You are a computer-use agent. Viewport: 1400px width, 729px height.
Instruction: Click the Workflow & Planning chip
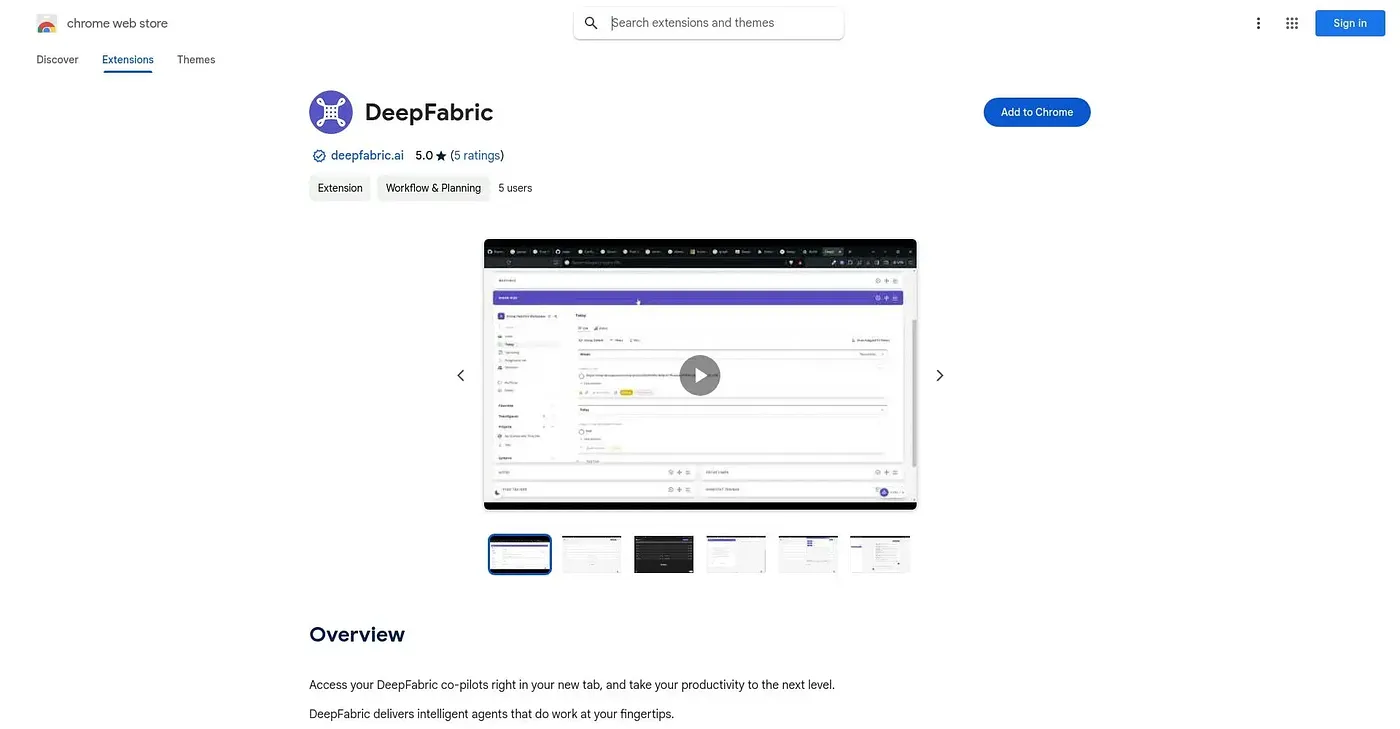pyautogui.click(x=433, y=188)
